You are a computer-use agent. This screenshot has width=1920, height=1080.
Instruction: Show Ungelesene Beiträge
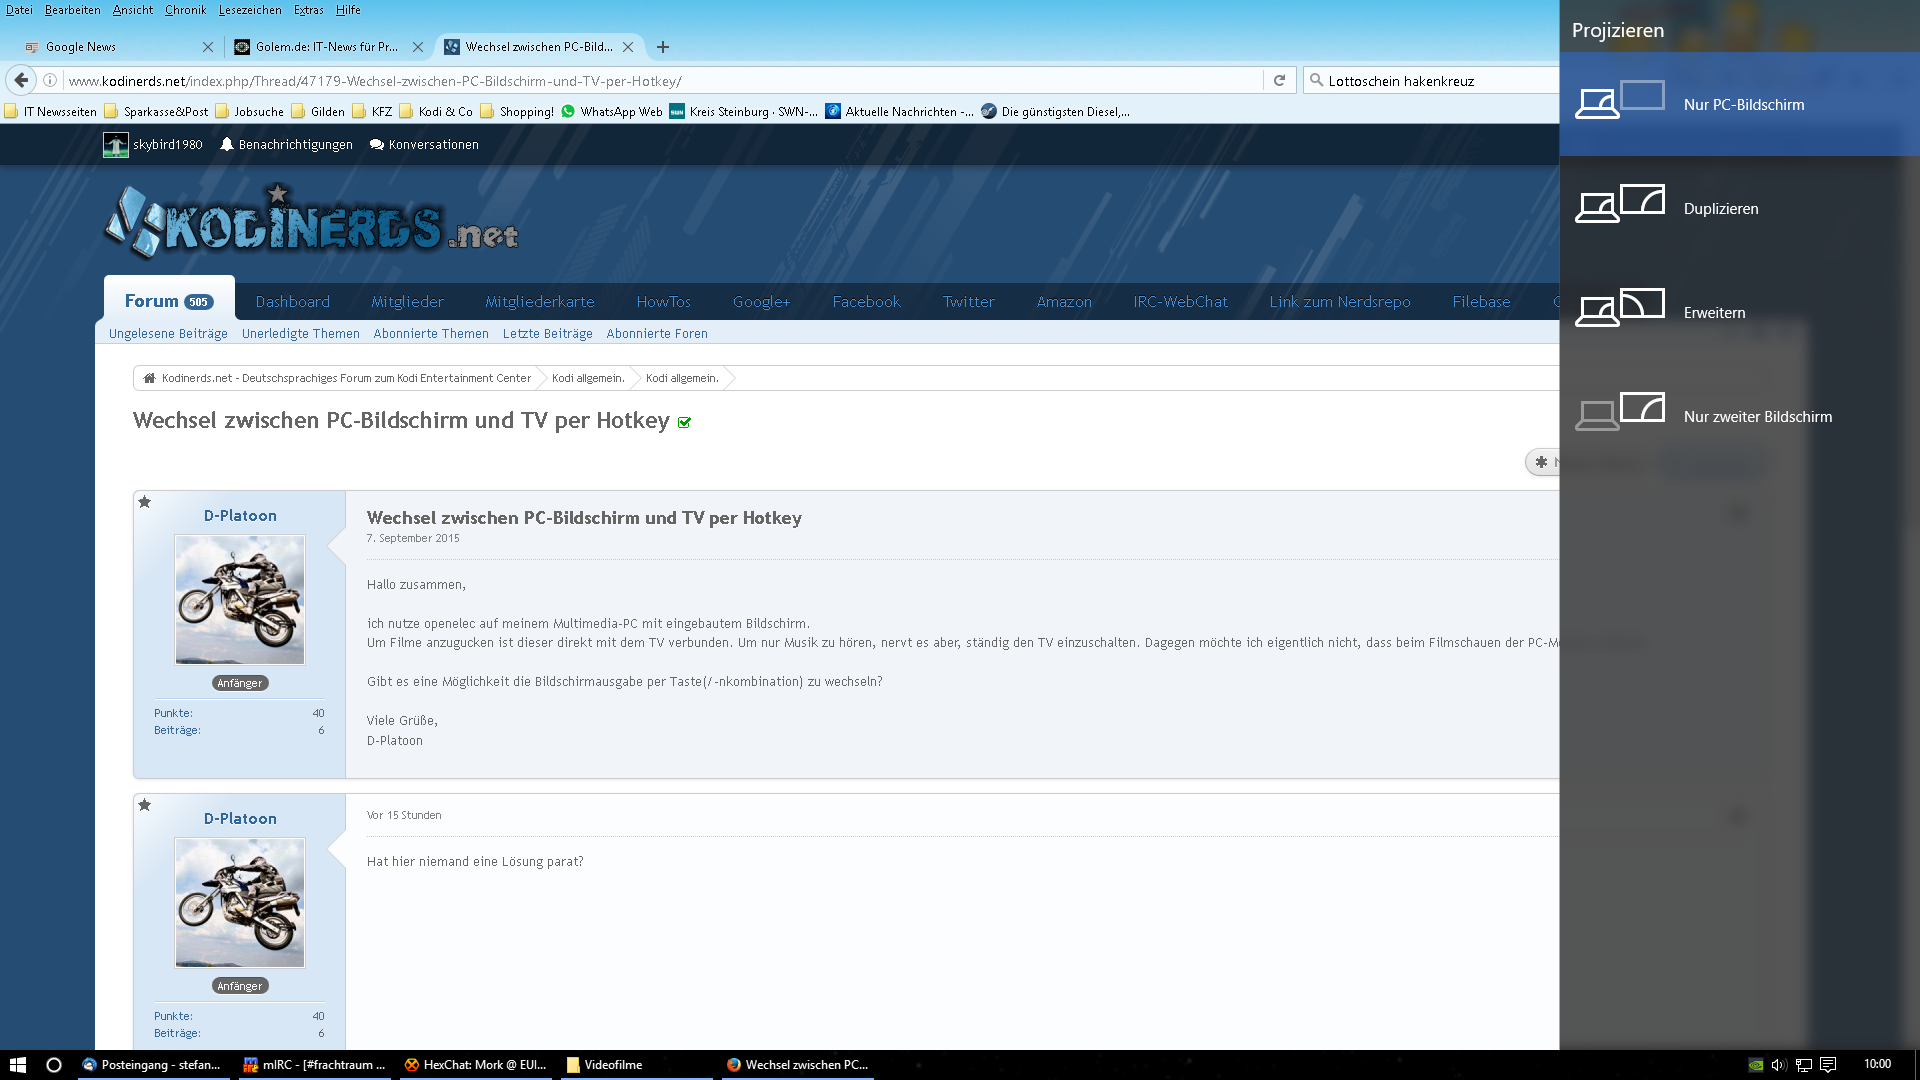(x=168, y=333)
